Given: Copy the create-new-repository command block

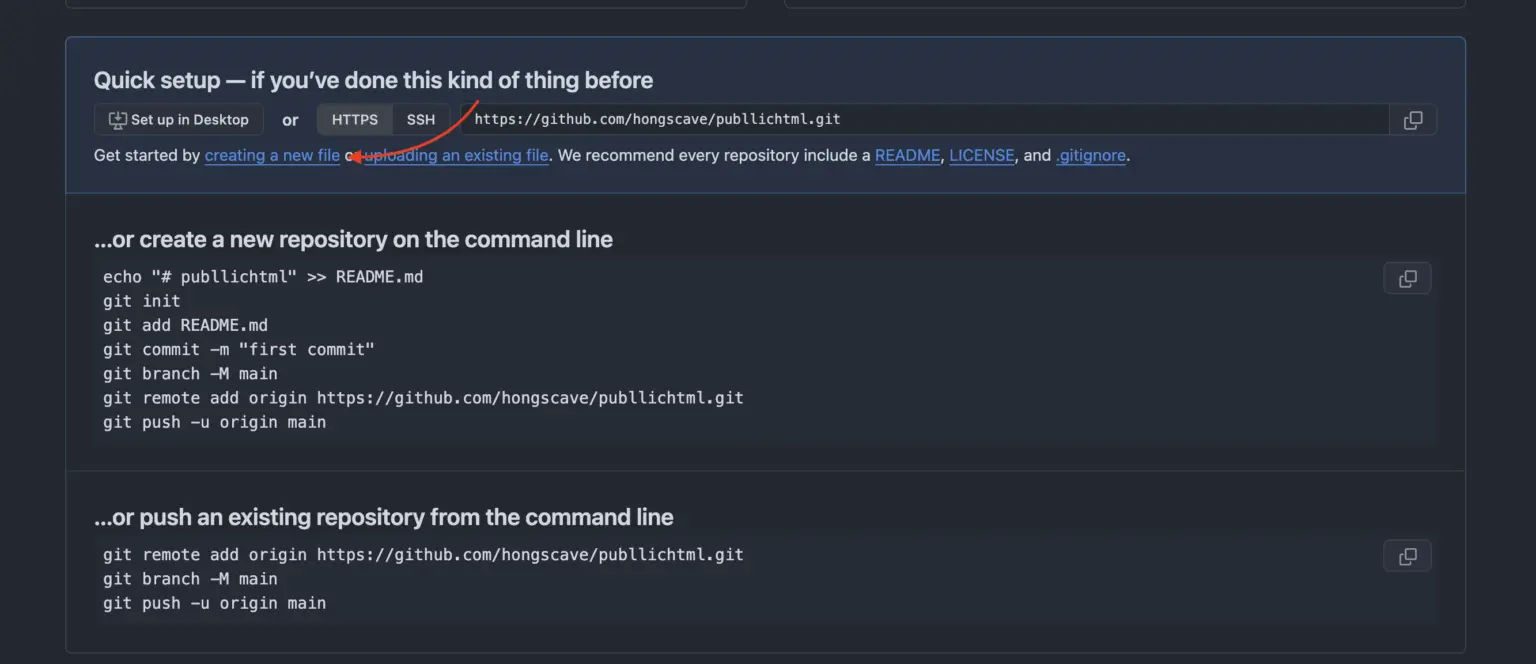Looking at the screenshot, I should (1407, 278).
